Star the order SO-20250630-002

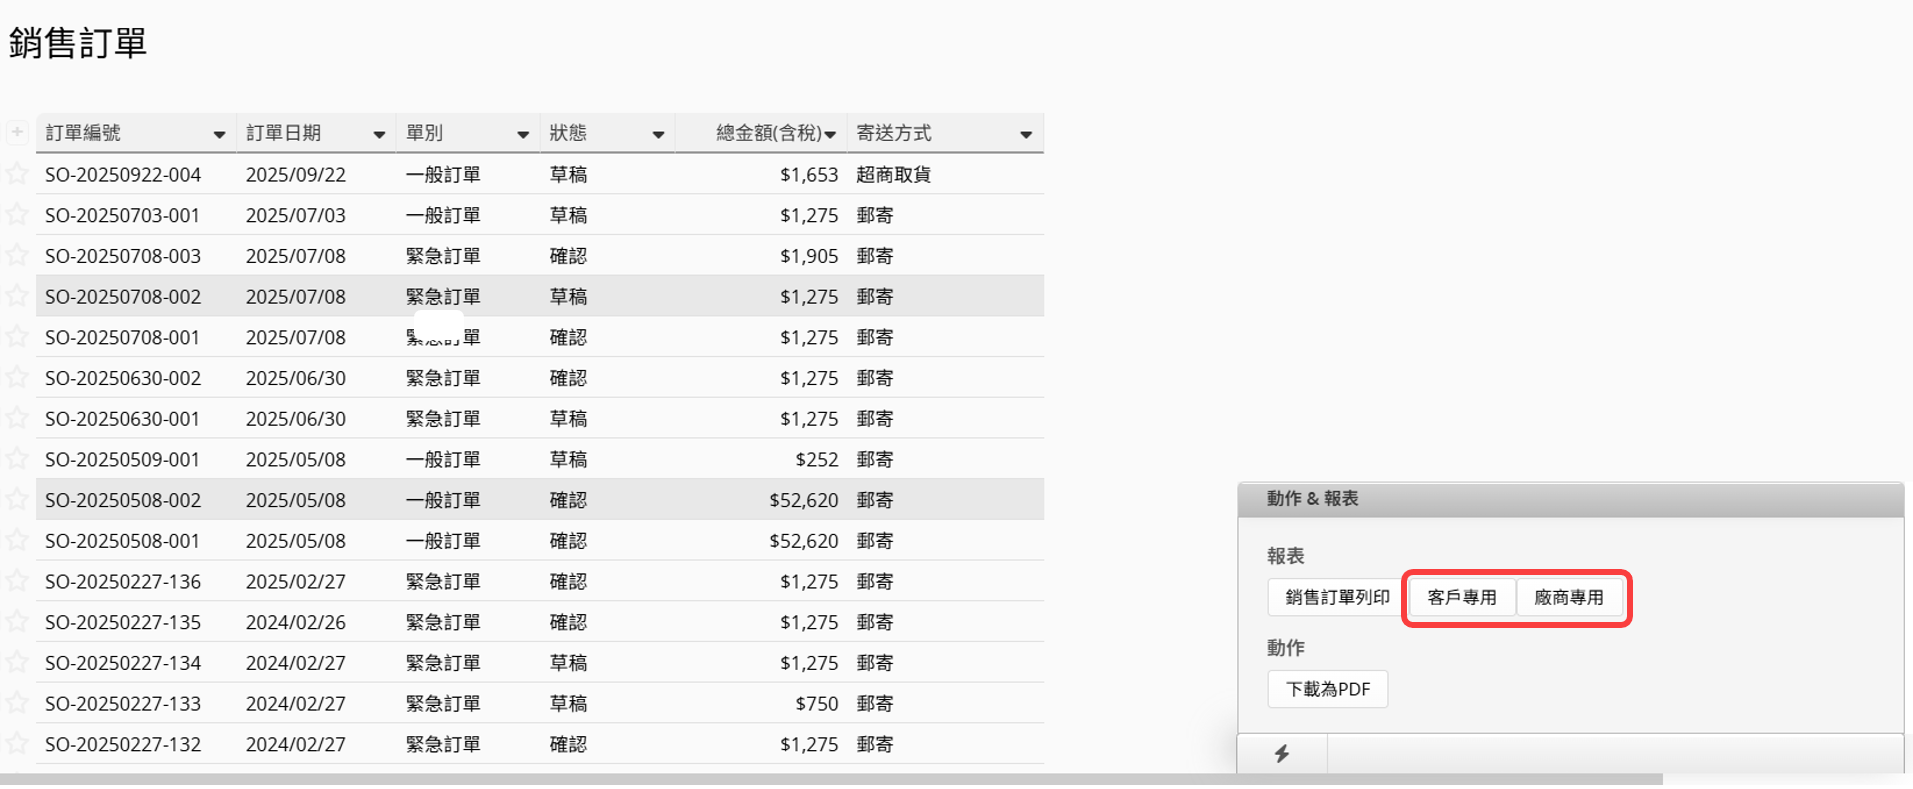[17, 378]
